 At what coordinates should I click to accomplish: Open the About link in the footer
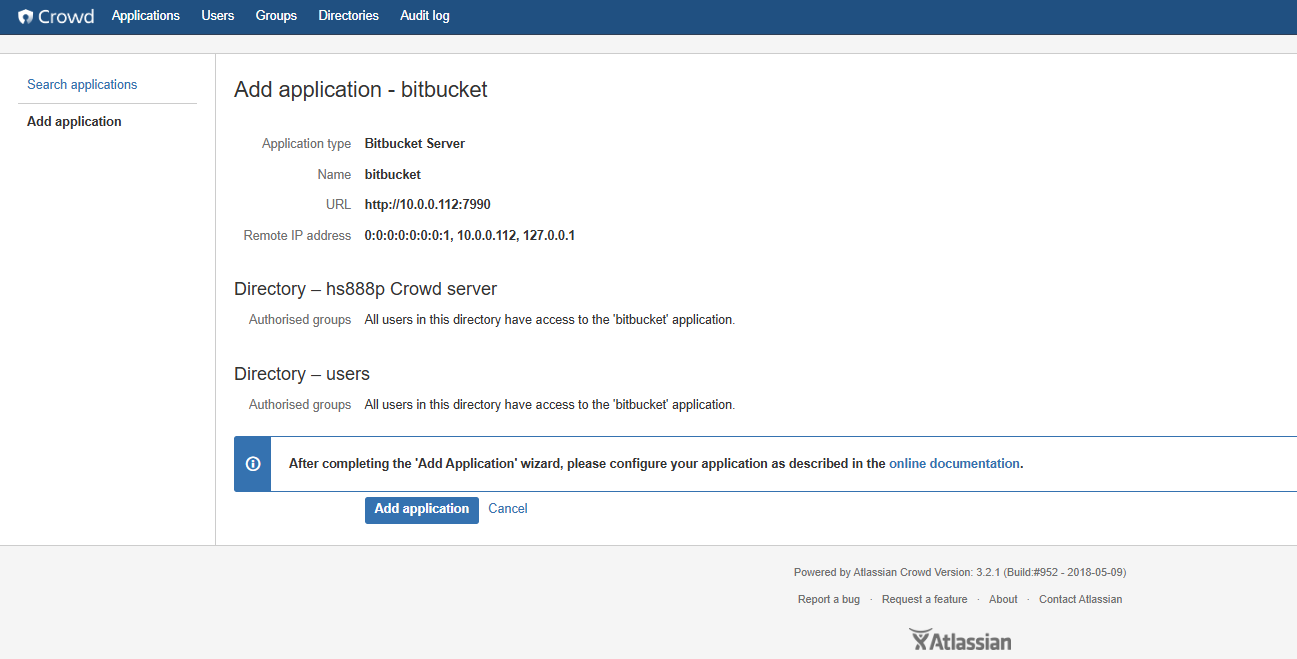click(x=1003, y=600)
